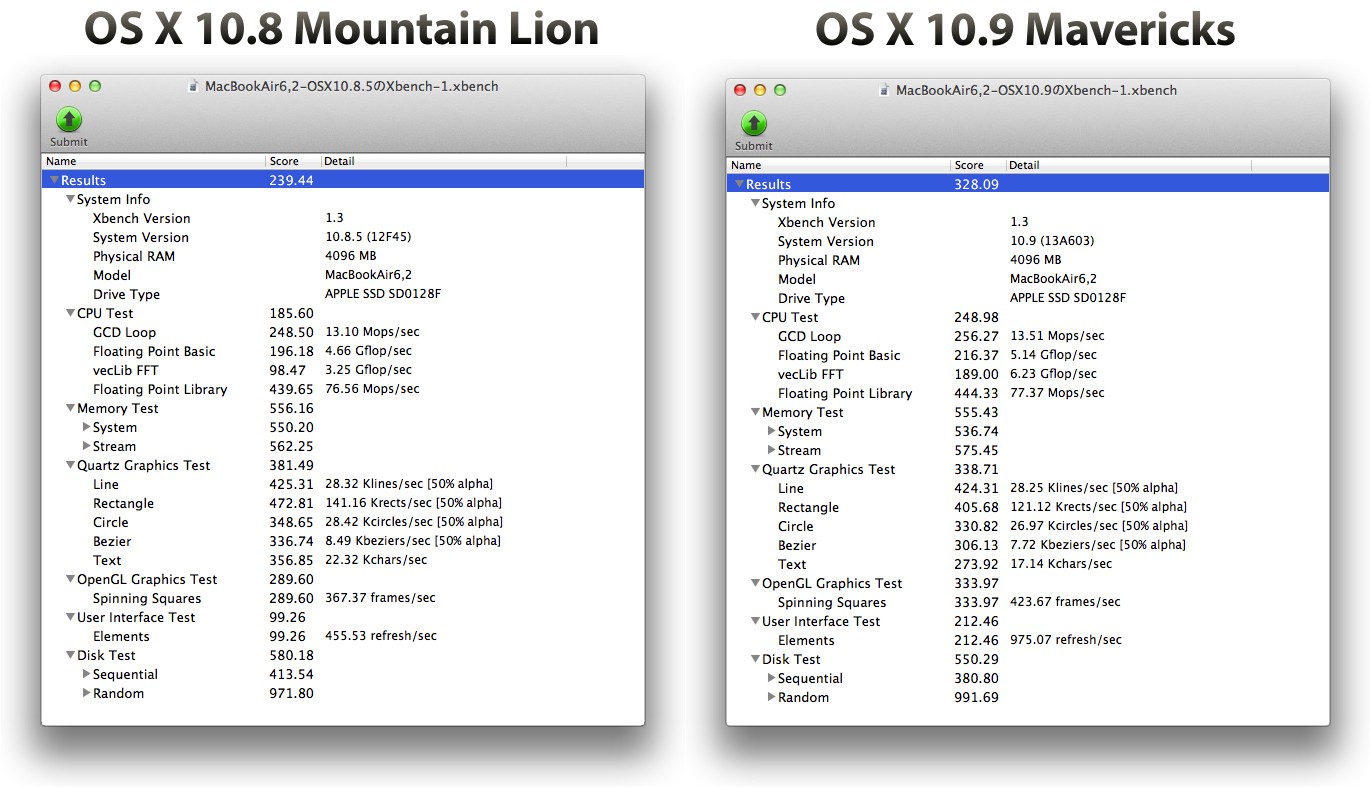
Task: Select the Elements row in the 10.8.5 window
Action: click(x=343, y=636)
